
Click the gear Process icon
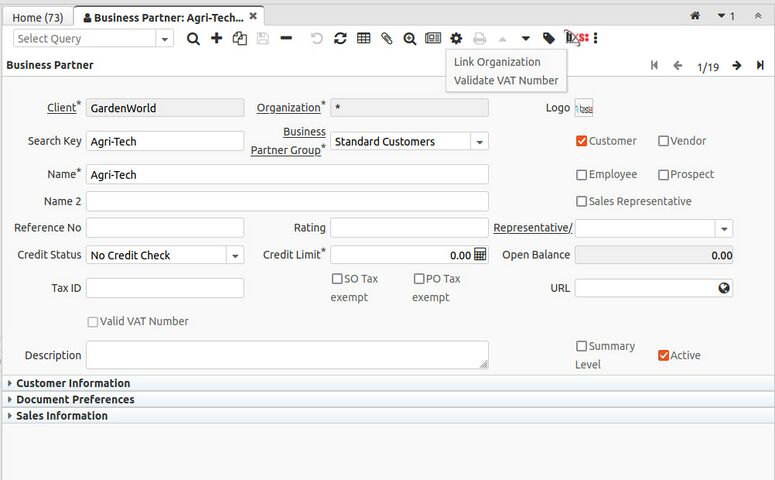click(456, 38)
